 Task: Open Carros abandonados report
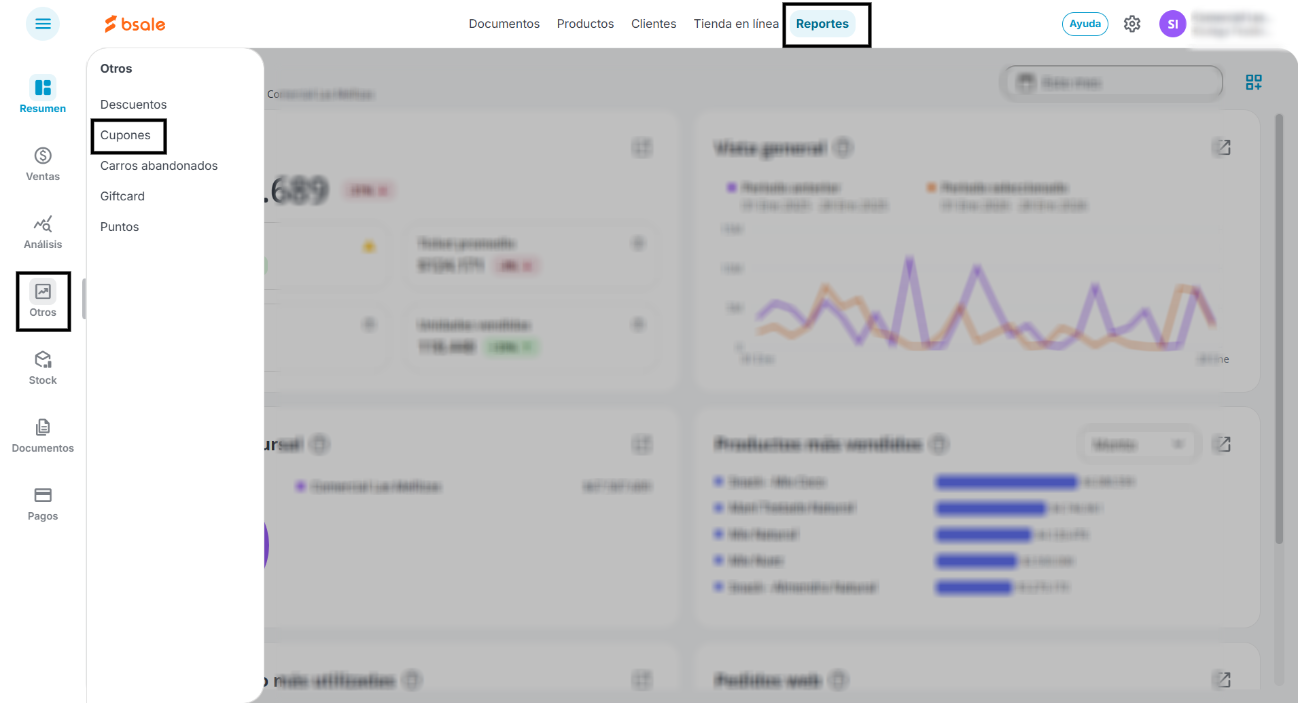tap(159, 166)
